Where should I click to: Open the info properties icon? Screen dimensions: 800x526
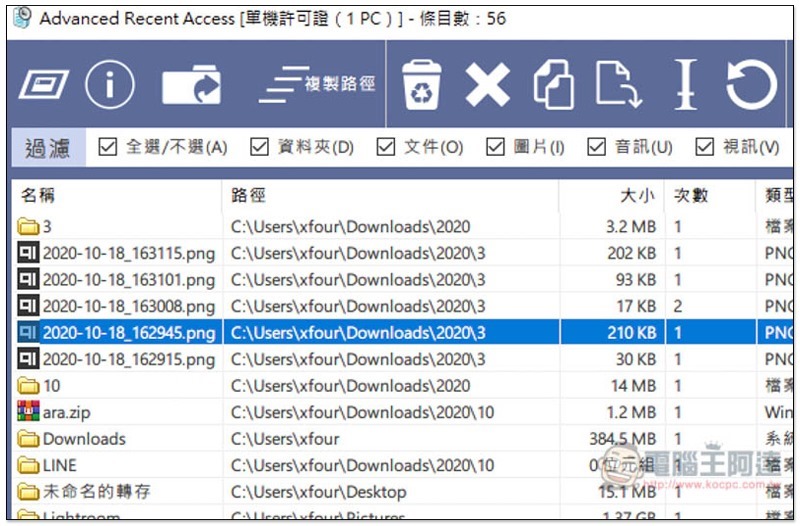[110, 85]
